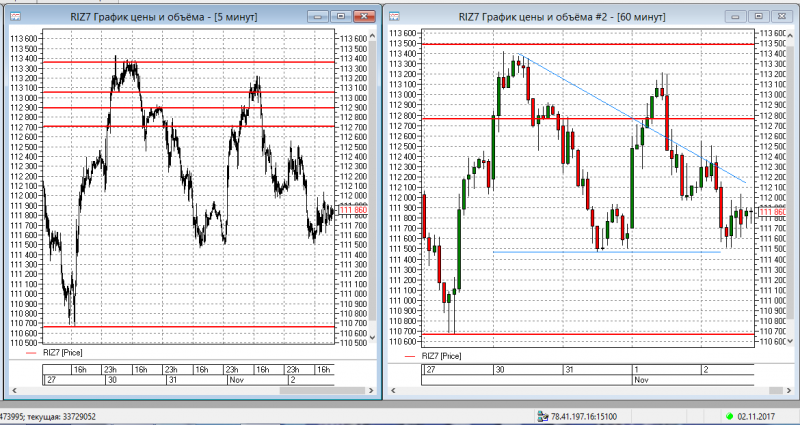Click the date 31 on the 5-minute chart time axis
Screen dimensions: 800x425
point(172,380)
